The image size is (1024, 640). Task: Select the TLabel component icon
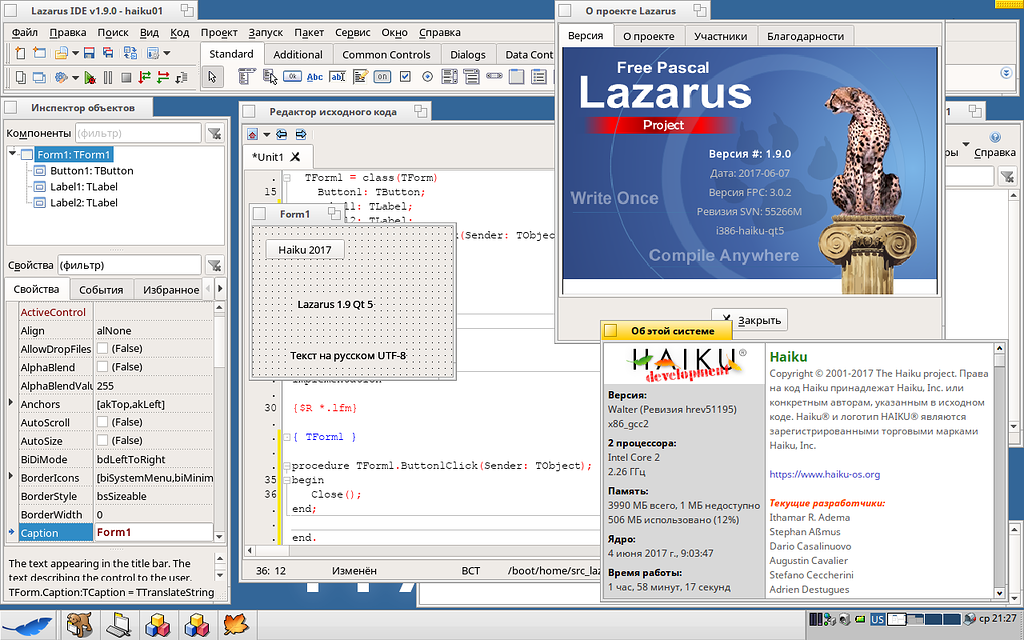[x=316, y=75]
